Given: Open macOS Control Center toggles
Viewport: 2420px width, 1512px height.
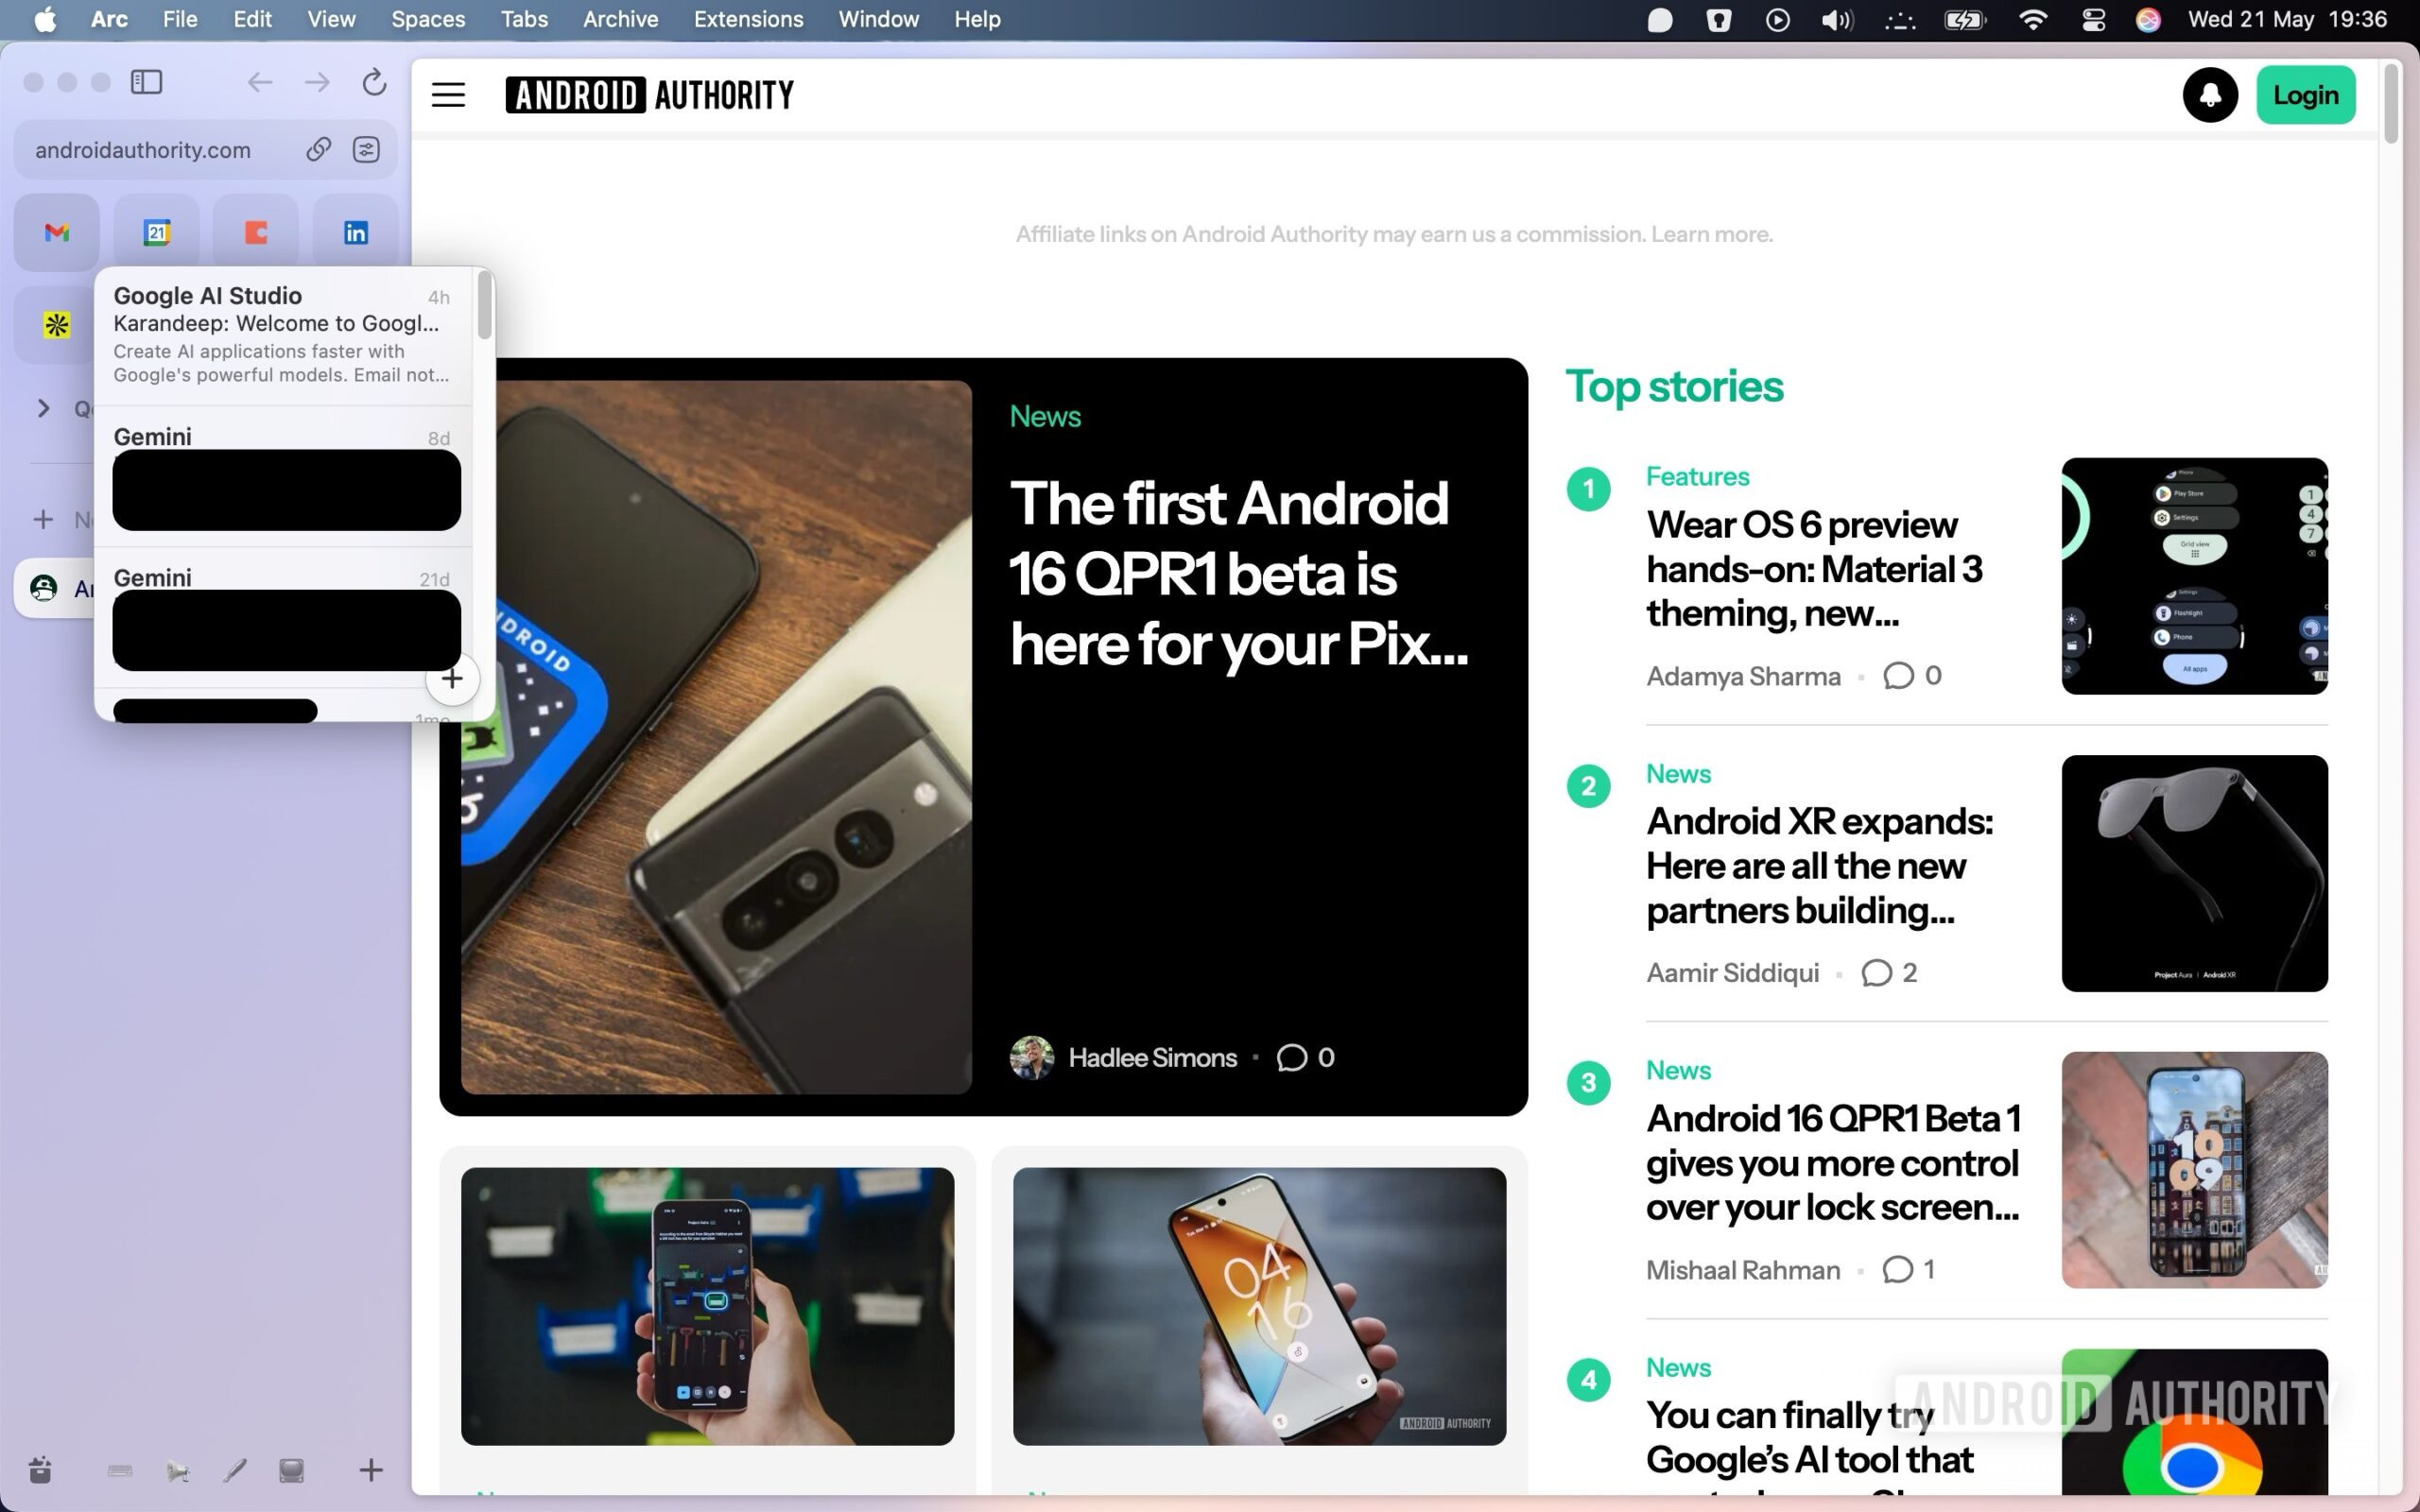Looking at the screenshot, I should pos(2093,20).
